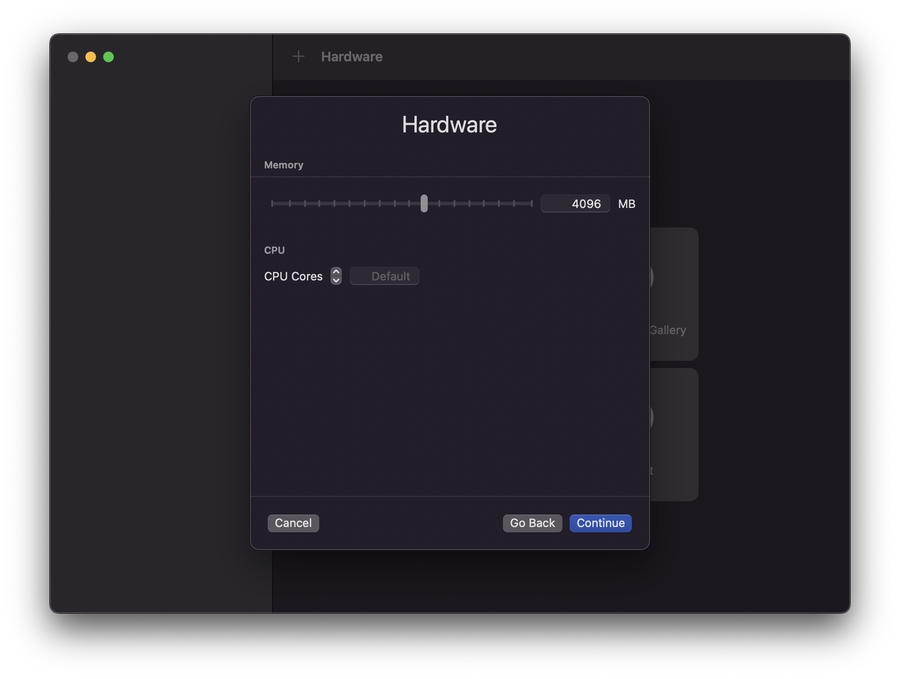Focus the memory field showing 4096

575,204
